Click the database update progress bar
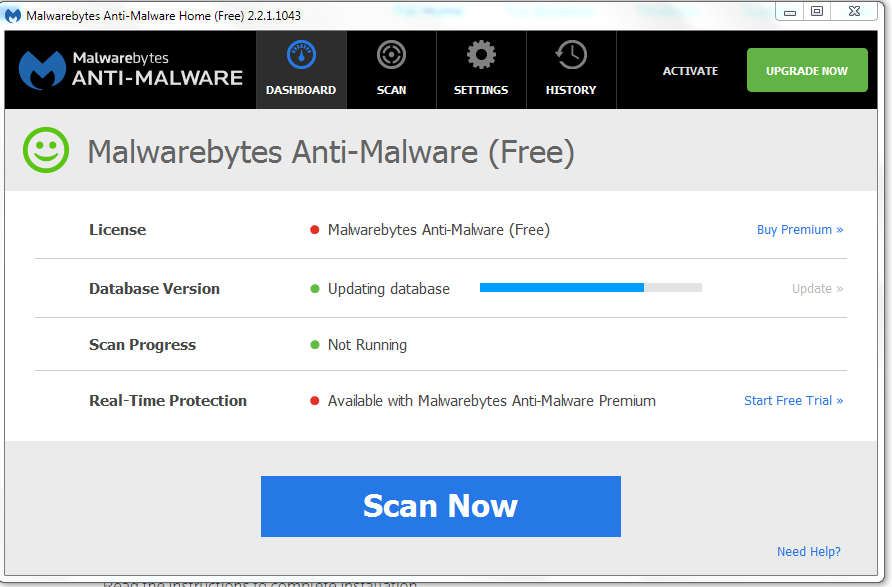 (x=591, y=288)
